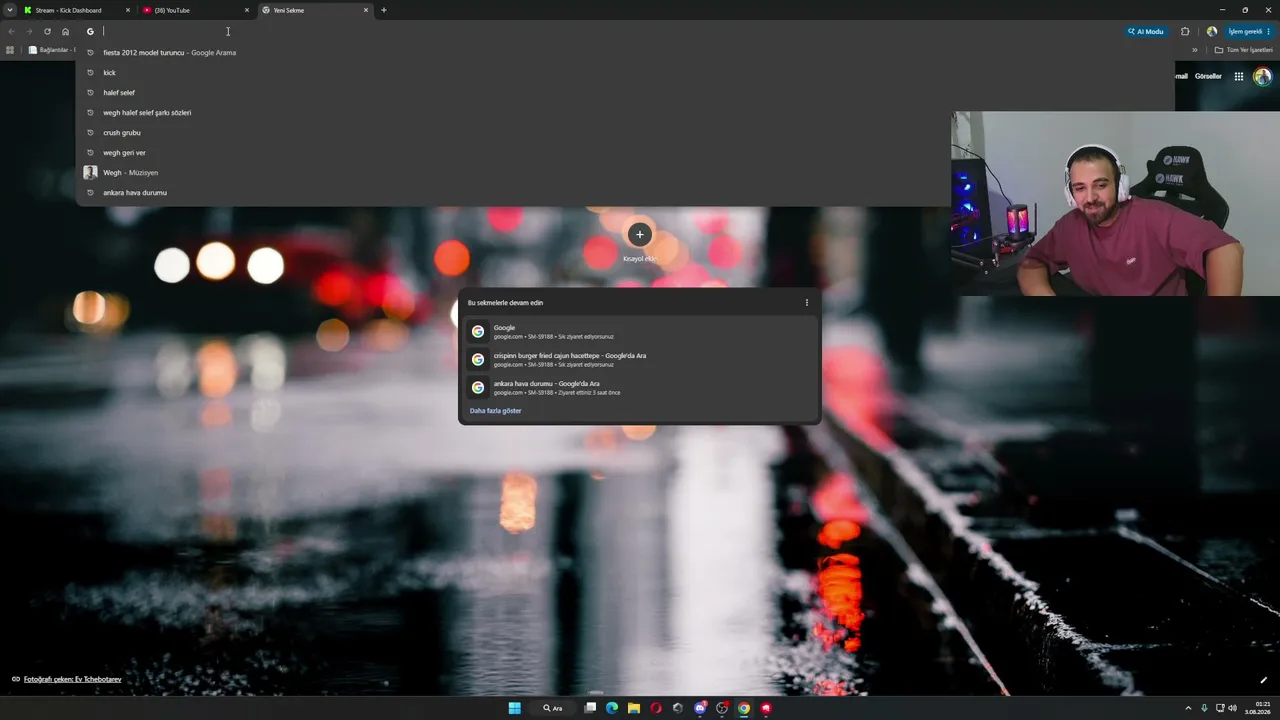Open the İşlem gerekli Chrome menu
Image resolution: width=1280 pixels, height=720 pixels.
coord(1250,31)
